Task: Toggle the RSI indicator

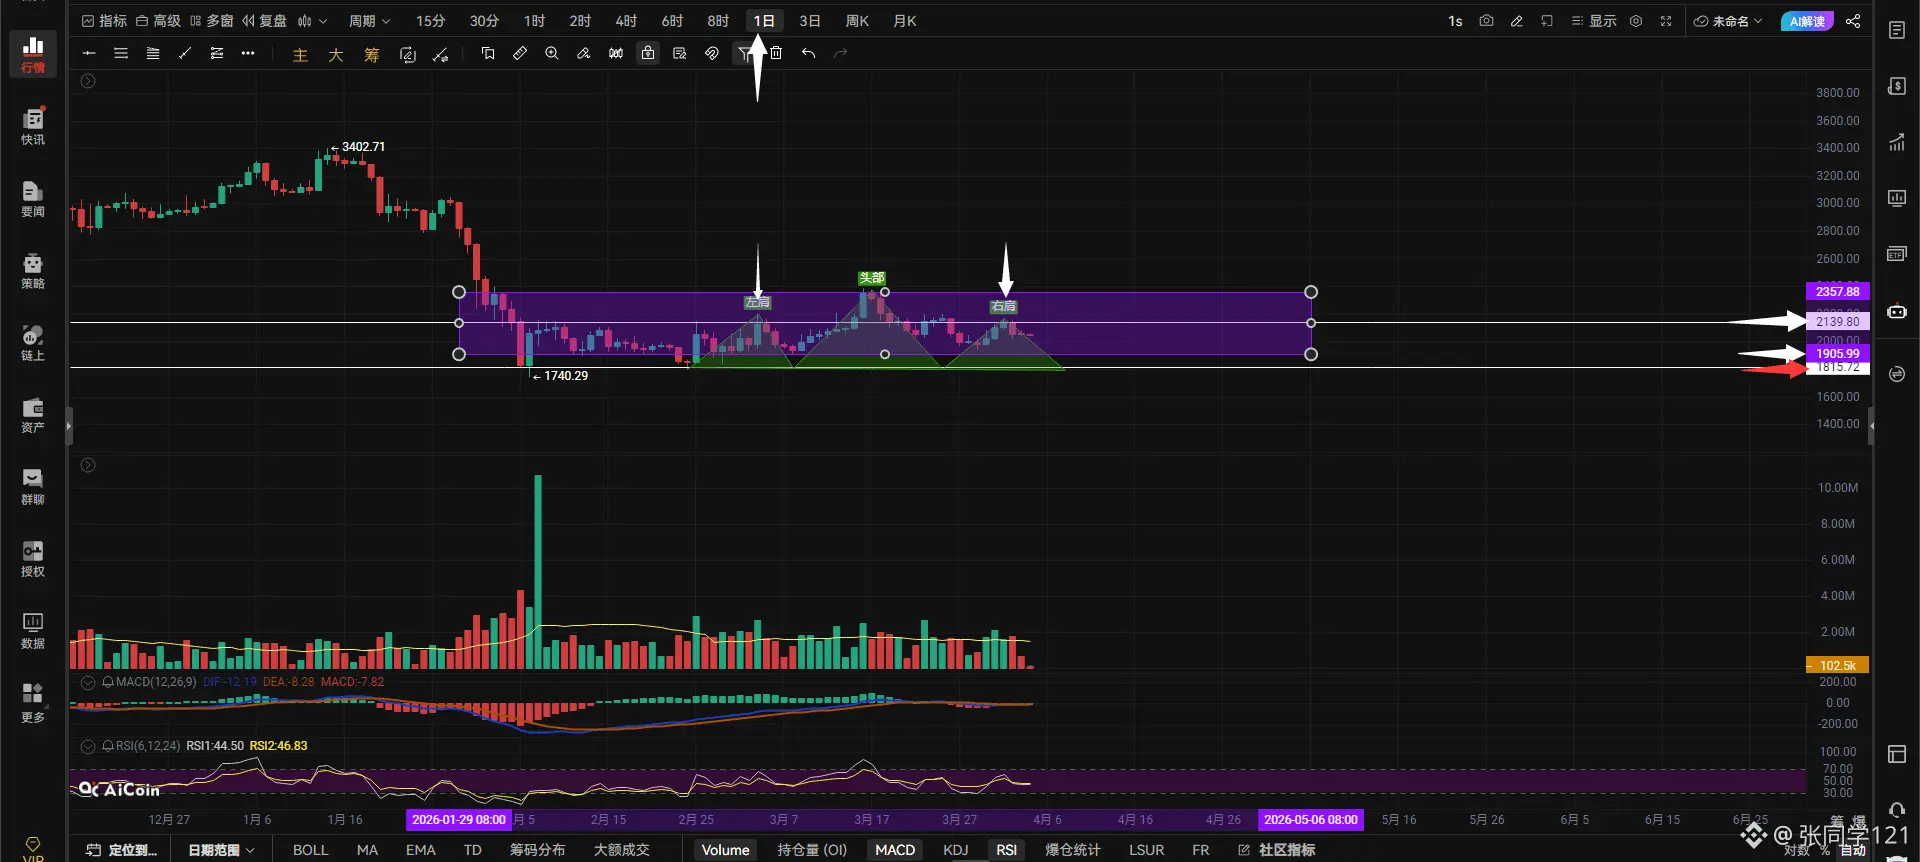Action: (1006, 850)
